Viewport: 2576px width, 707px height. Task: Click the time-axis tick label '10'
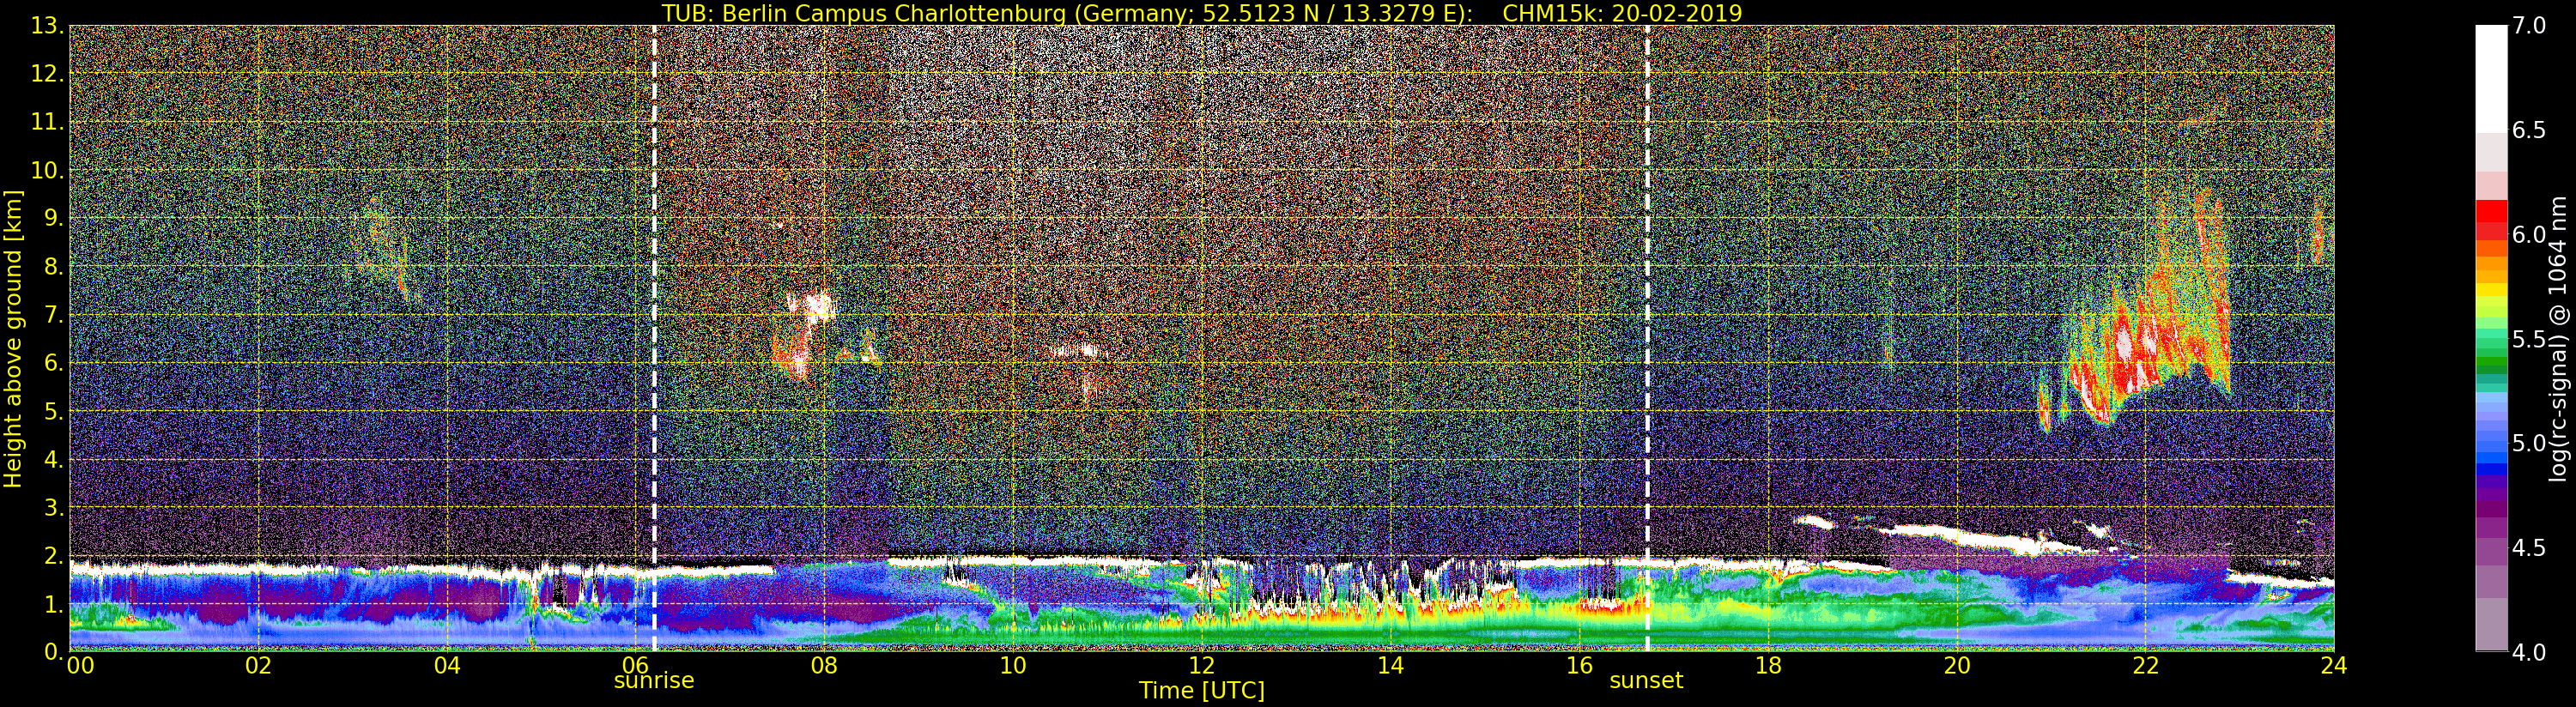coord(1013,665)
